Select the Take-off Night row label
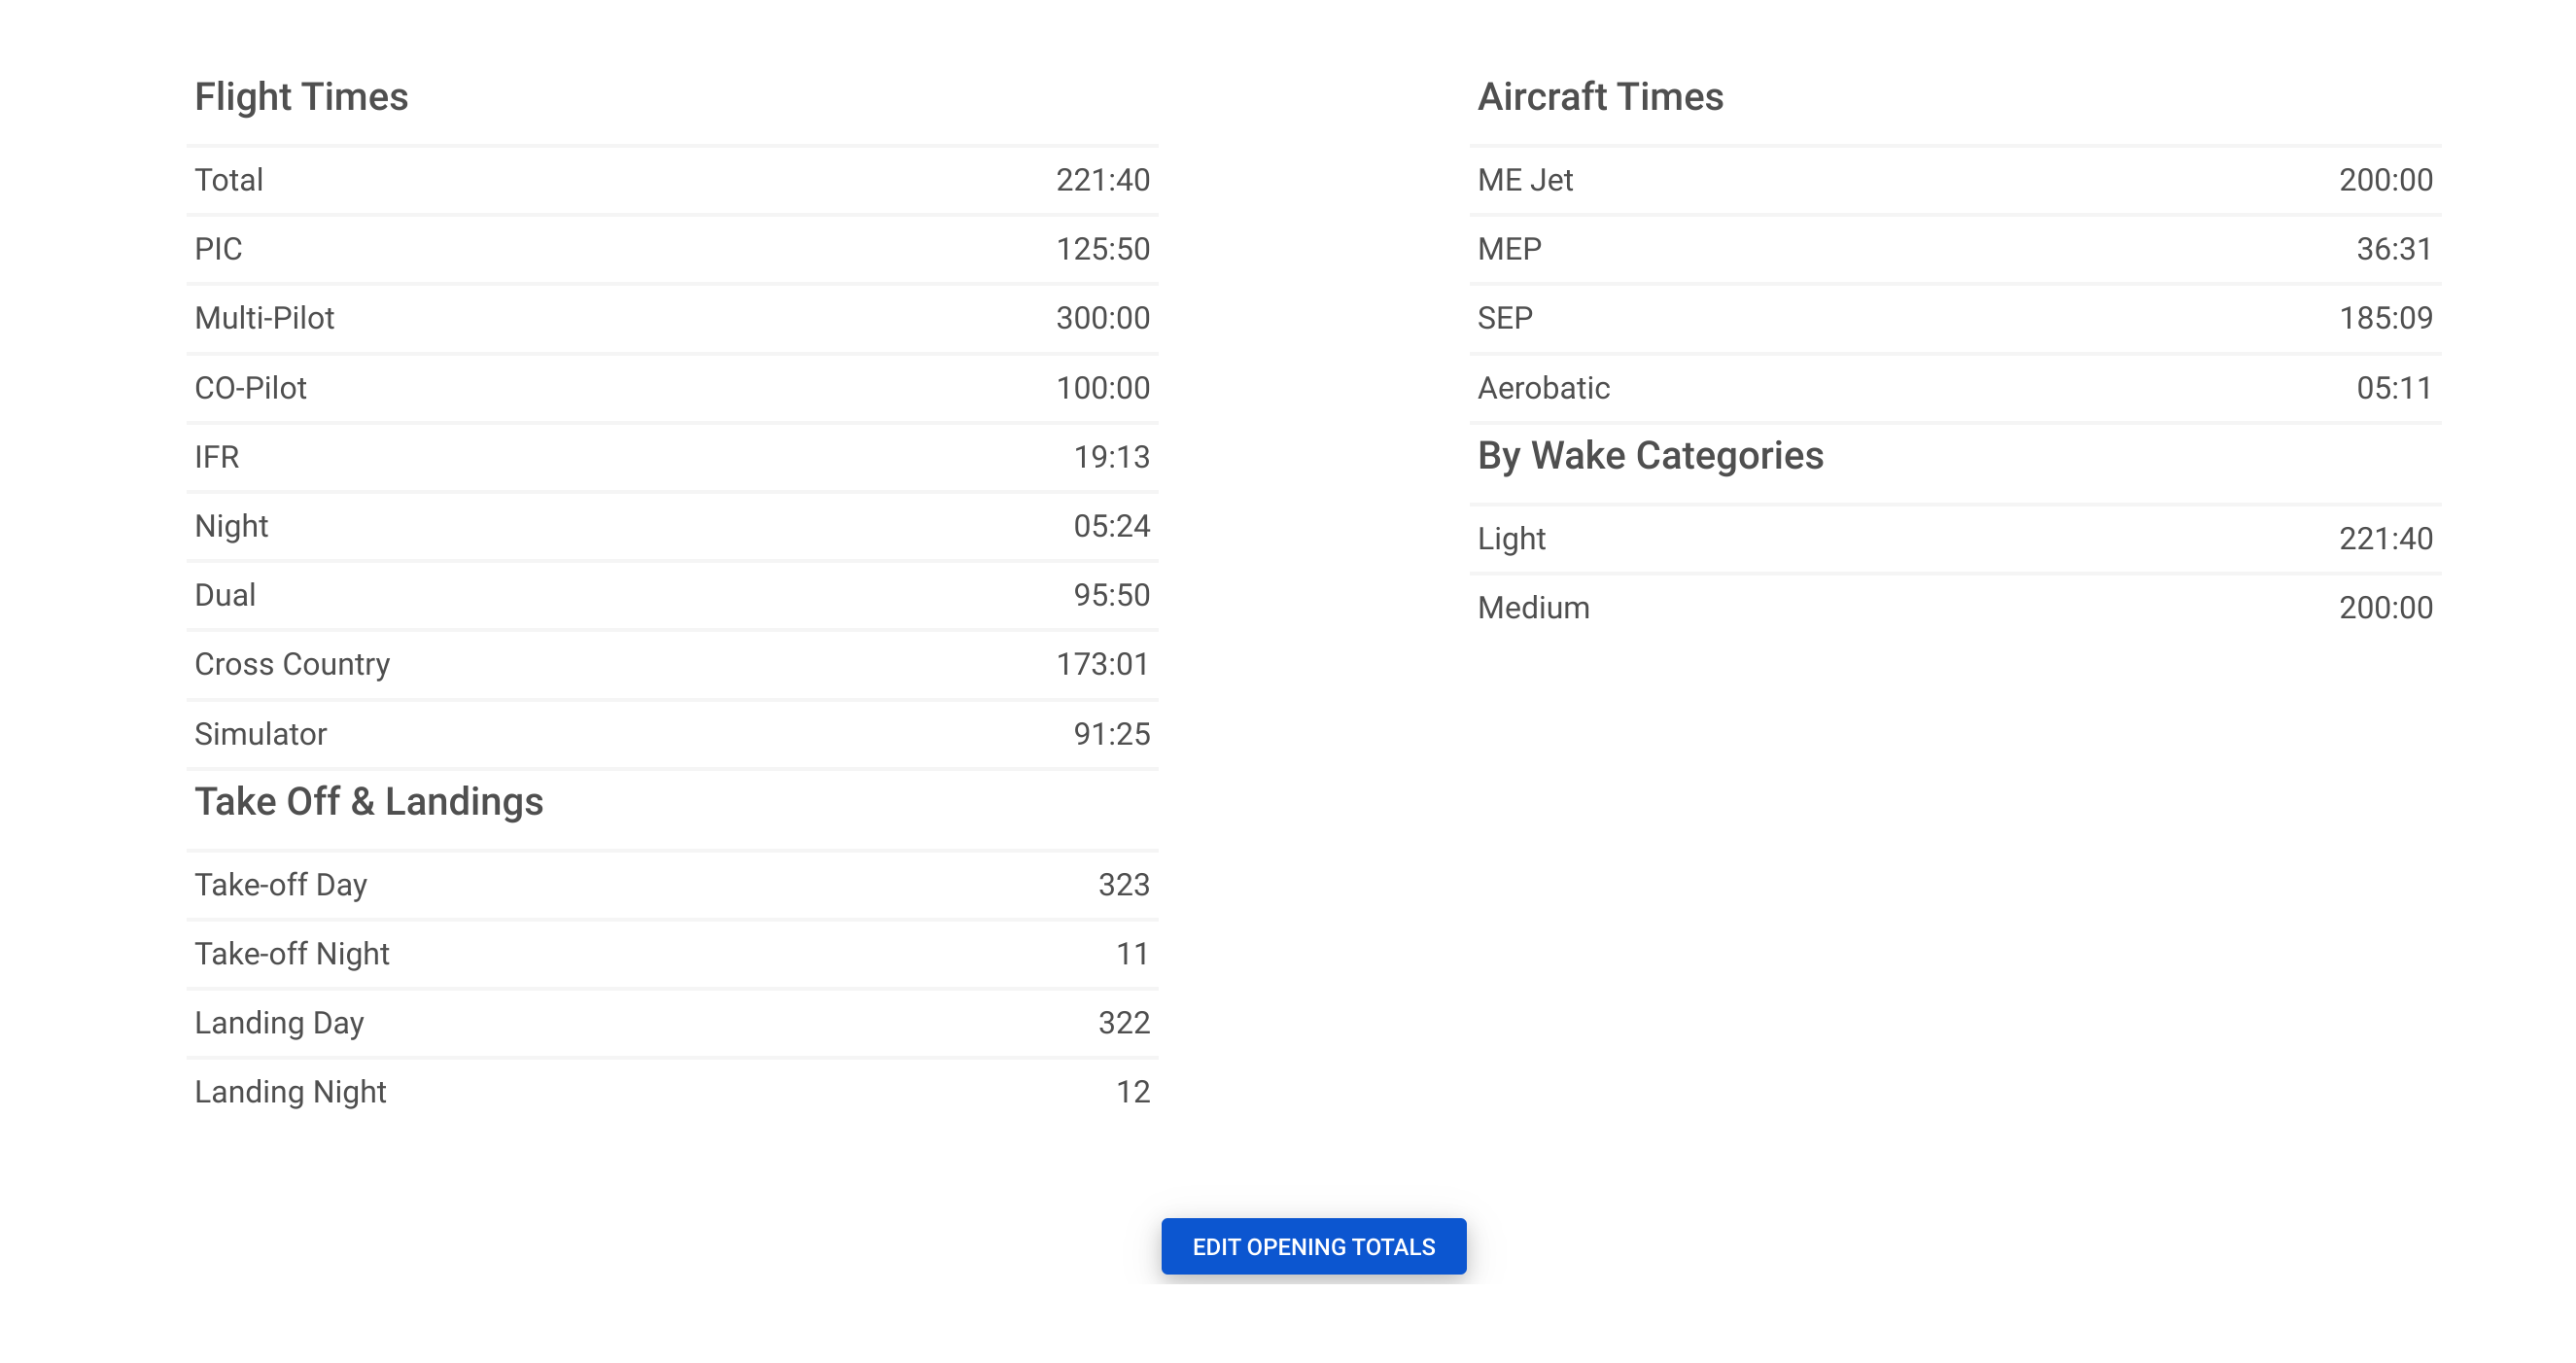 [292, 954]
